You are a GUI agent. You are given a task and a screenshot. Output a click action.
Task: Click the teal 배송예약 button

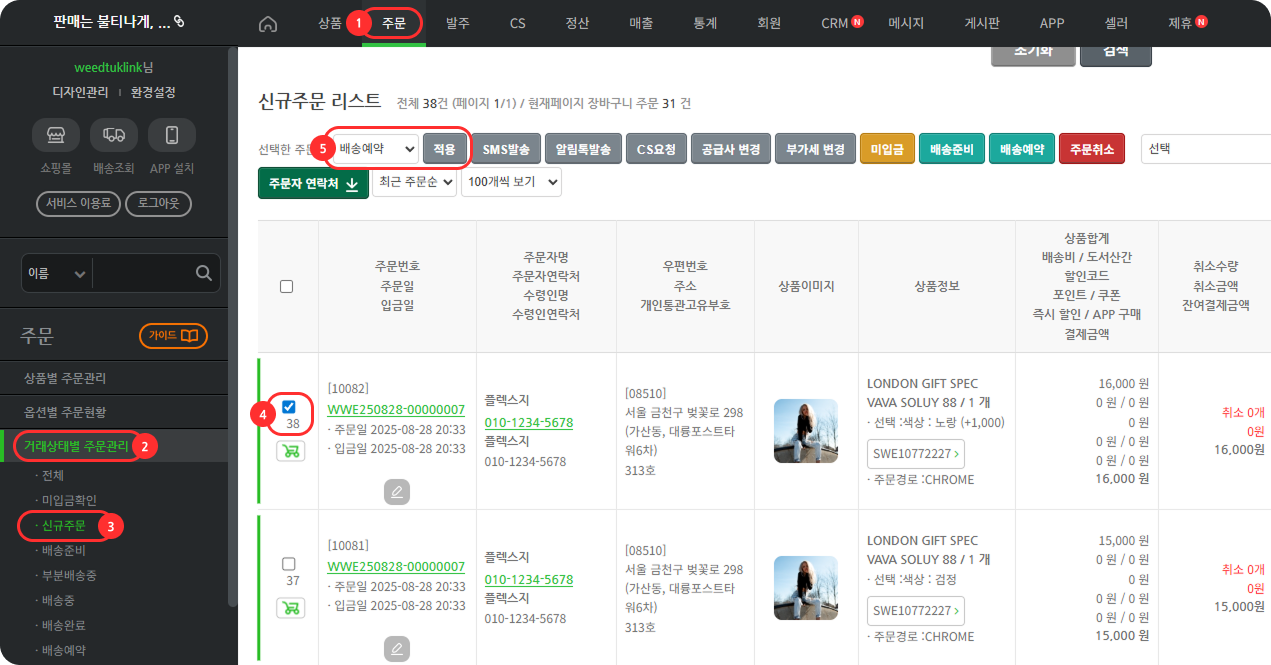[1022, 149]
